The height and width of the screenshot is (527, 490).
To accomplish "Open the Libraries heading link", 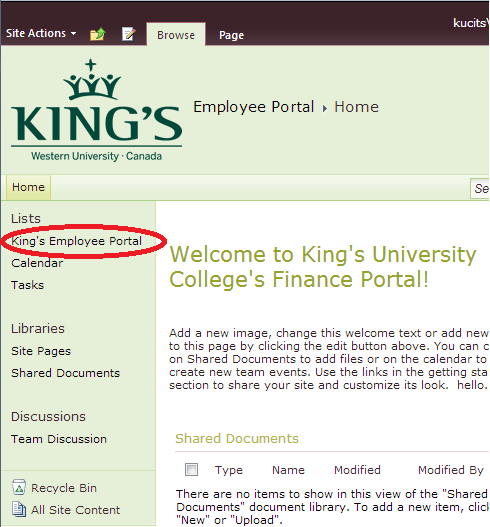I will 38,328.
